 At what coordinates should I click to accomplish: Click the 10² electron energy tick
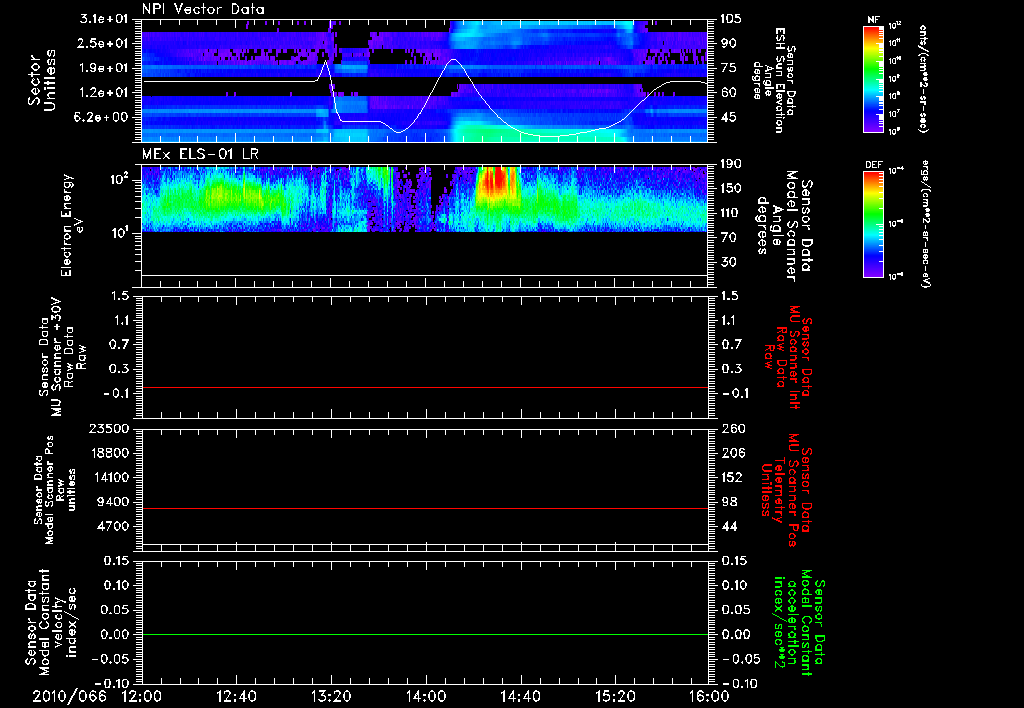(x=119, y=179)
